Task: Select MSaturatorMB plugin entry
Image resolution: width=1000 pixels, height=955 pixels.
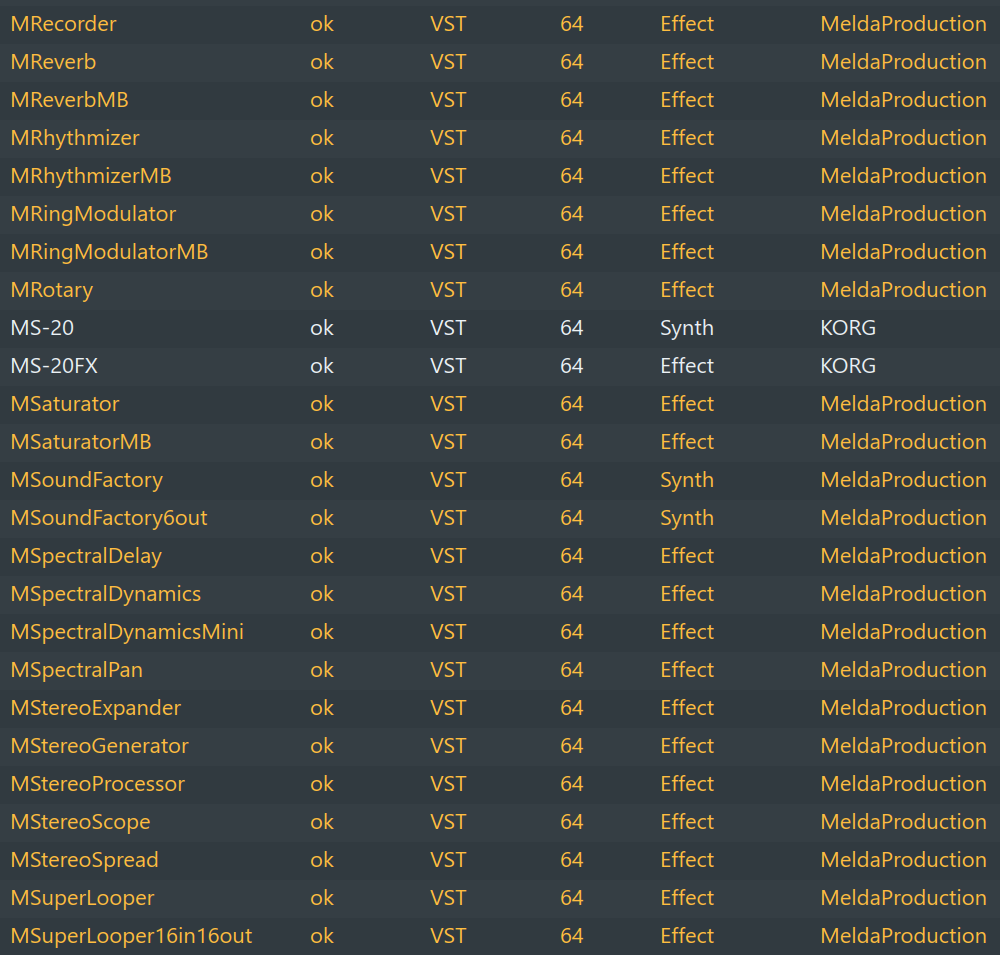Action: click(x=81, y=442)
